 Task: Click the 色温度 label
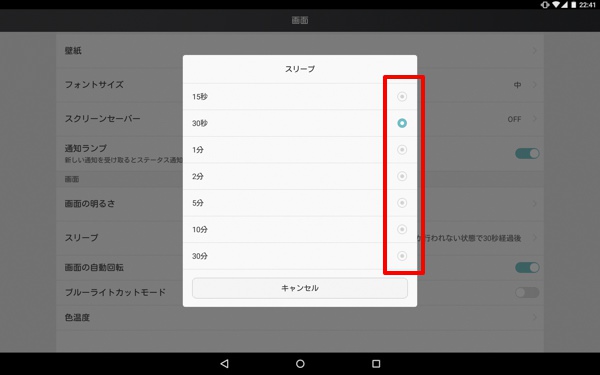77,317
